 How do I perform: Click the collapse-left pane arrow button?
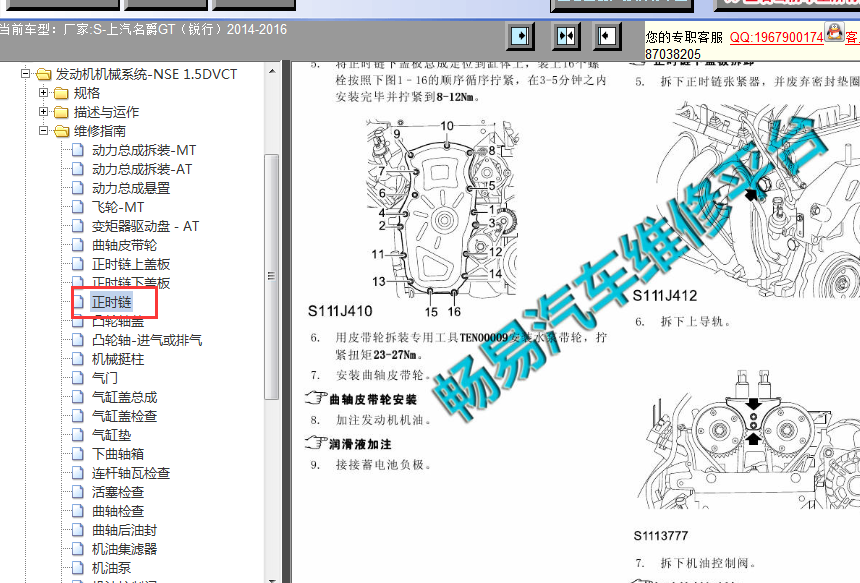tap(607, 37)
